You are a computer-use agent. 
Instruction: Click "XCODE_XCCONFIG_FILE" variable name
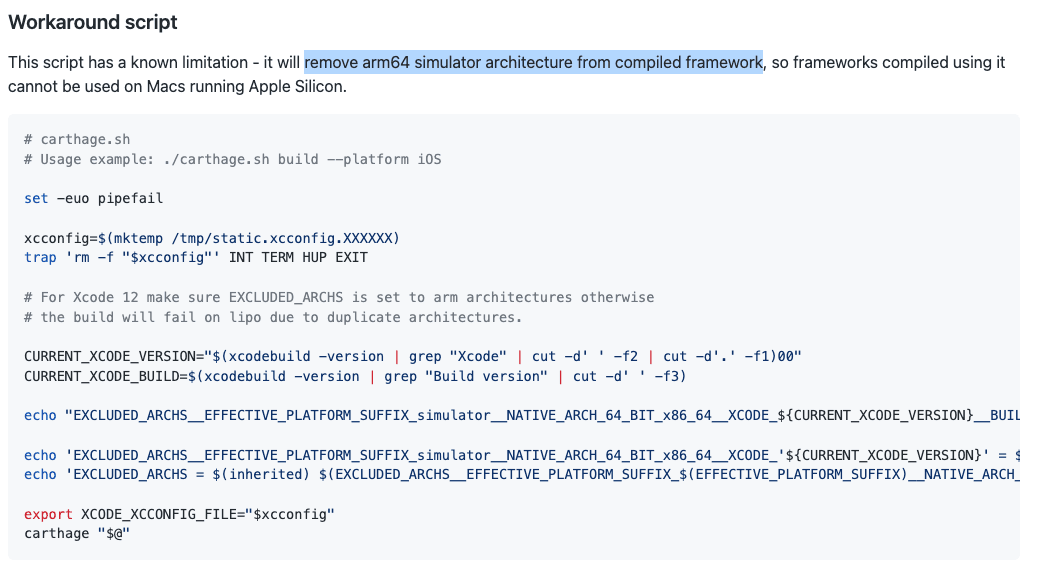click(158, 514)
